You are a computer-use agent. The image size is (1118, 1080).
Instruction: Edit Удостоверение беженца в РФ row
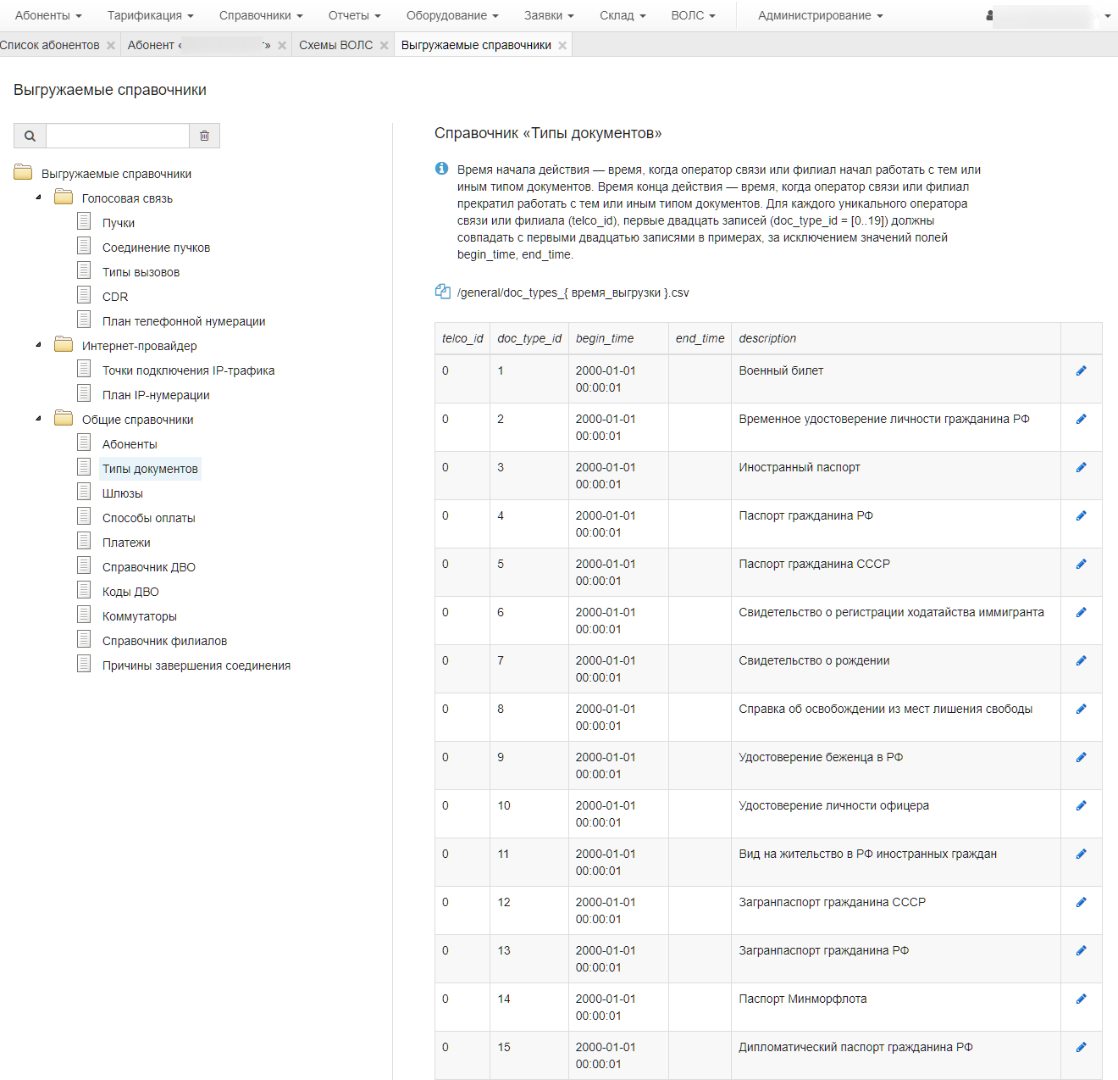coord(1081,757)
